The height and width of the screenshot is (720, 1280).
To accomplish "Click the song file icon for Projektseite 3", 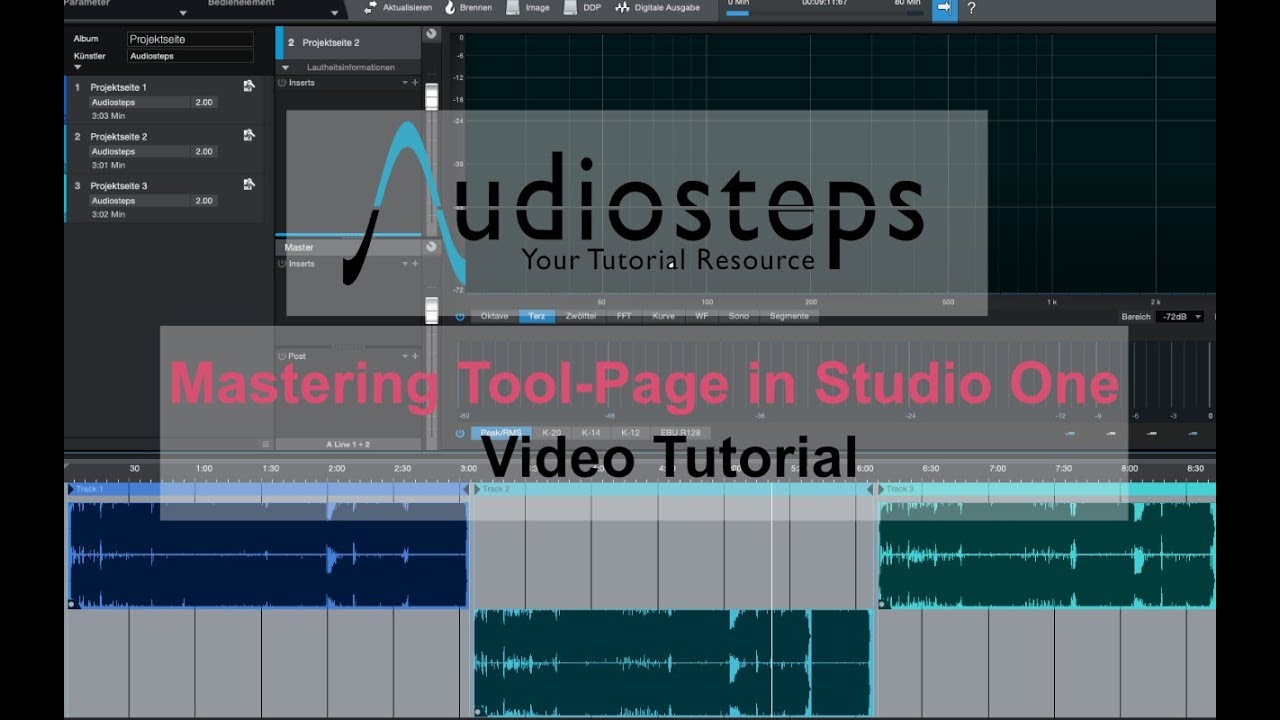I will (x=249, y=185).
